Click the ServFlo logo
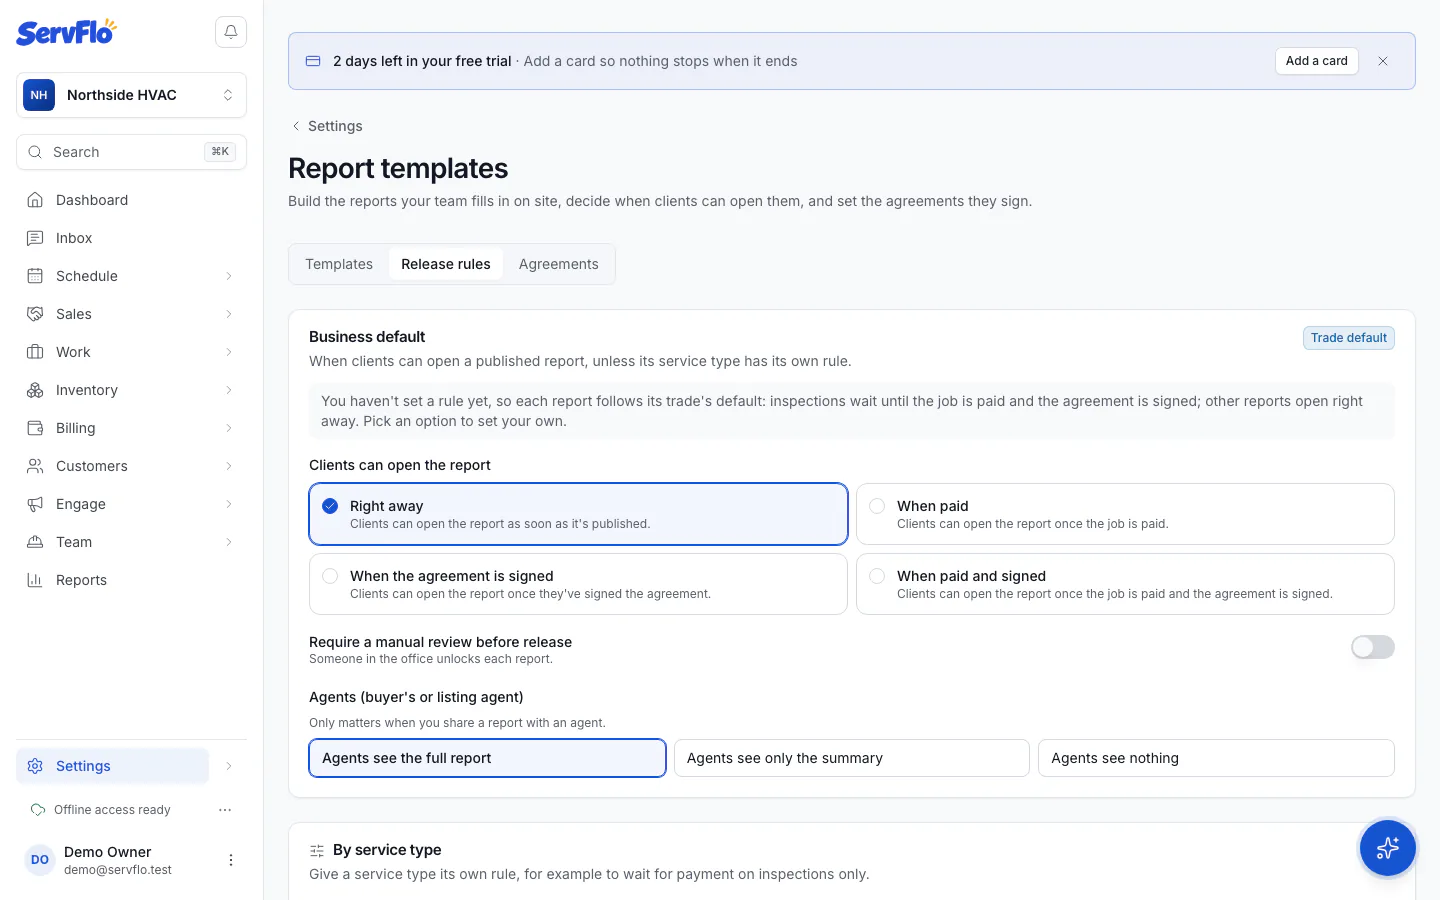The height and width of the screenshot is (900, 1440). pyautogui.click(x=67, y=32)
